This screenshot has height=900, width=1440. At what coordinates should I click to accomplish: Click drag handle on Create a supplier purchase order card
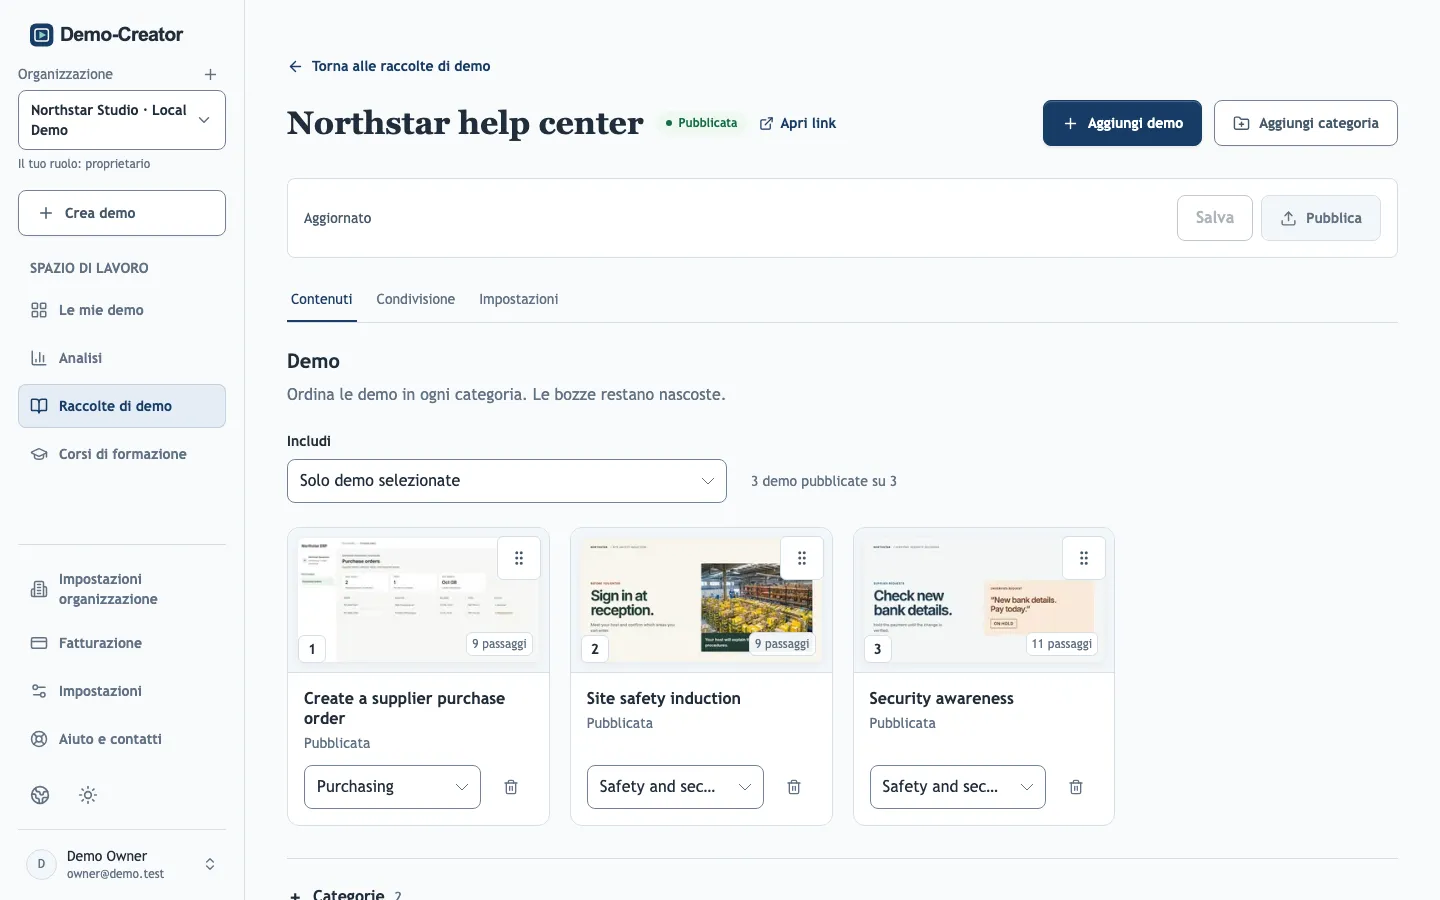[x=519, y=558]
